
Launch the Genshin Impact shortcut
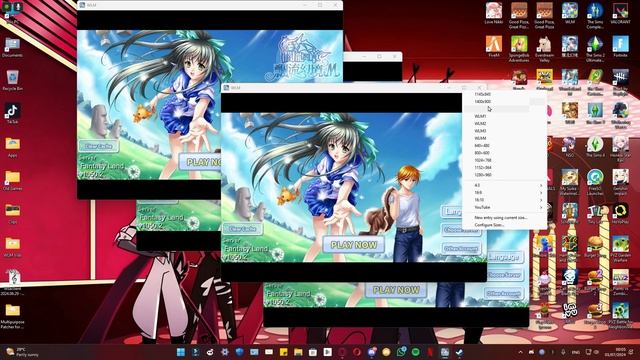click(620, 181)
